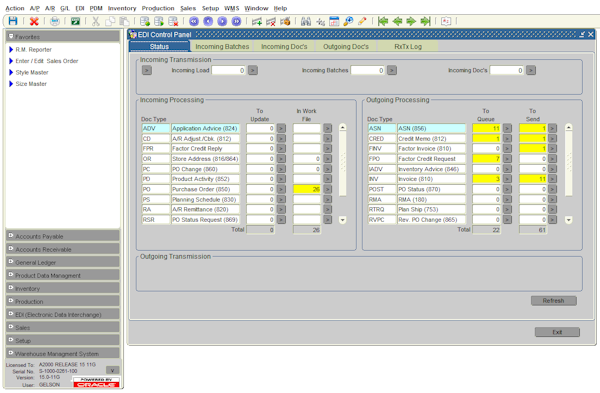Viewport: 600px width, 393px height.
Task: Click the In Work File '>' for Purchase Order (850)
Action: click(x=328, y=189)
